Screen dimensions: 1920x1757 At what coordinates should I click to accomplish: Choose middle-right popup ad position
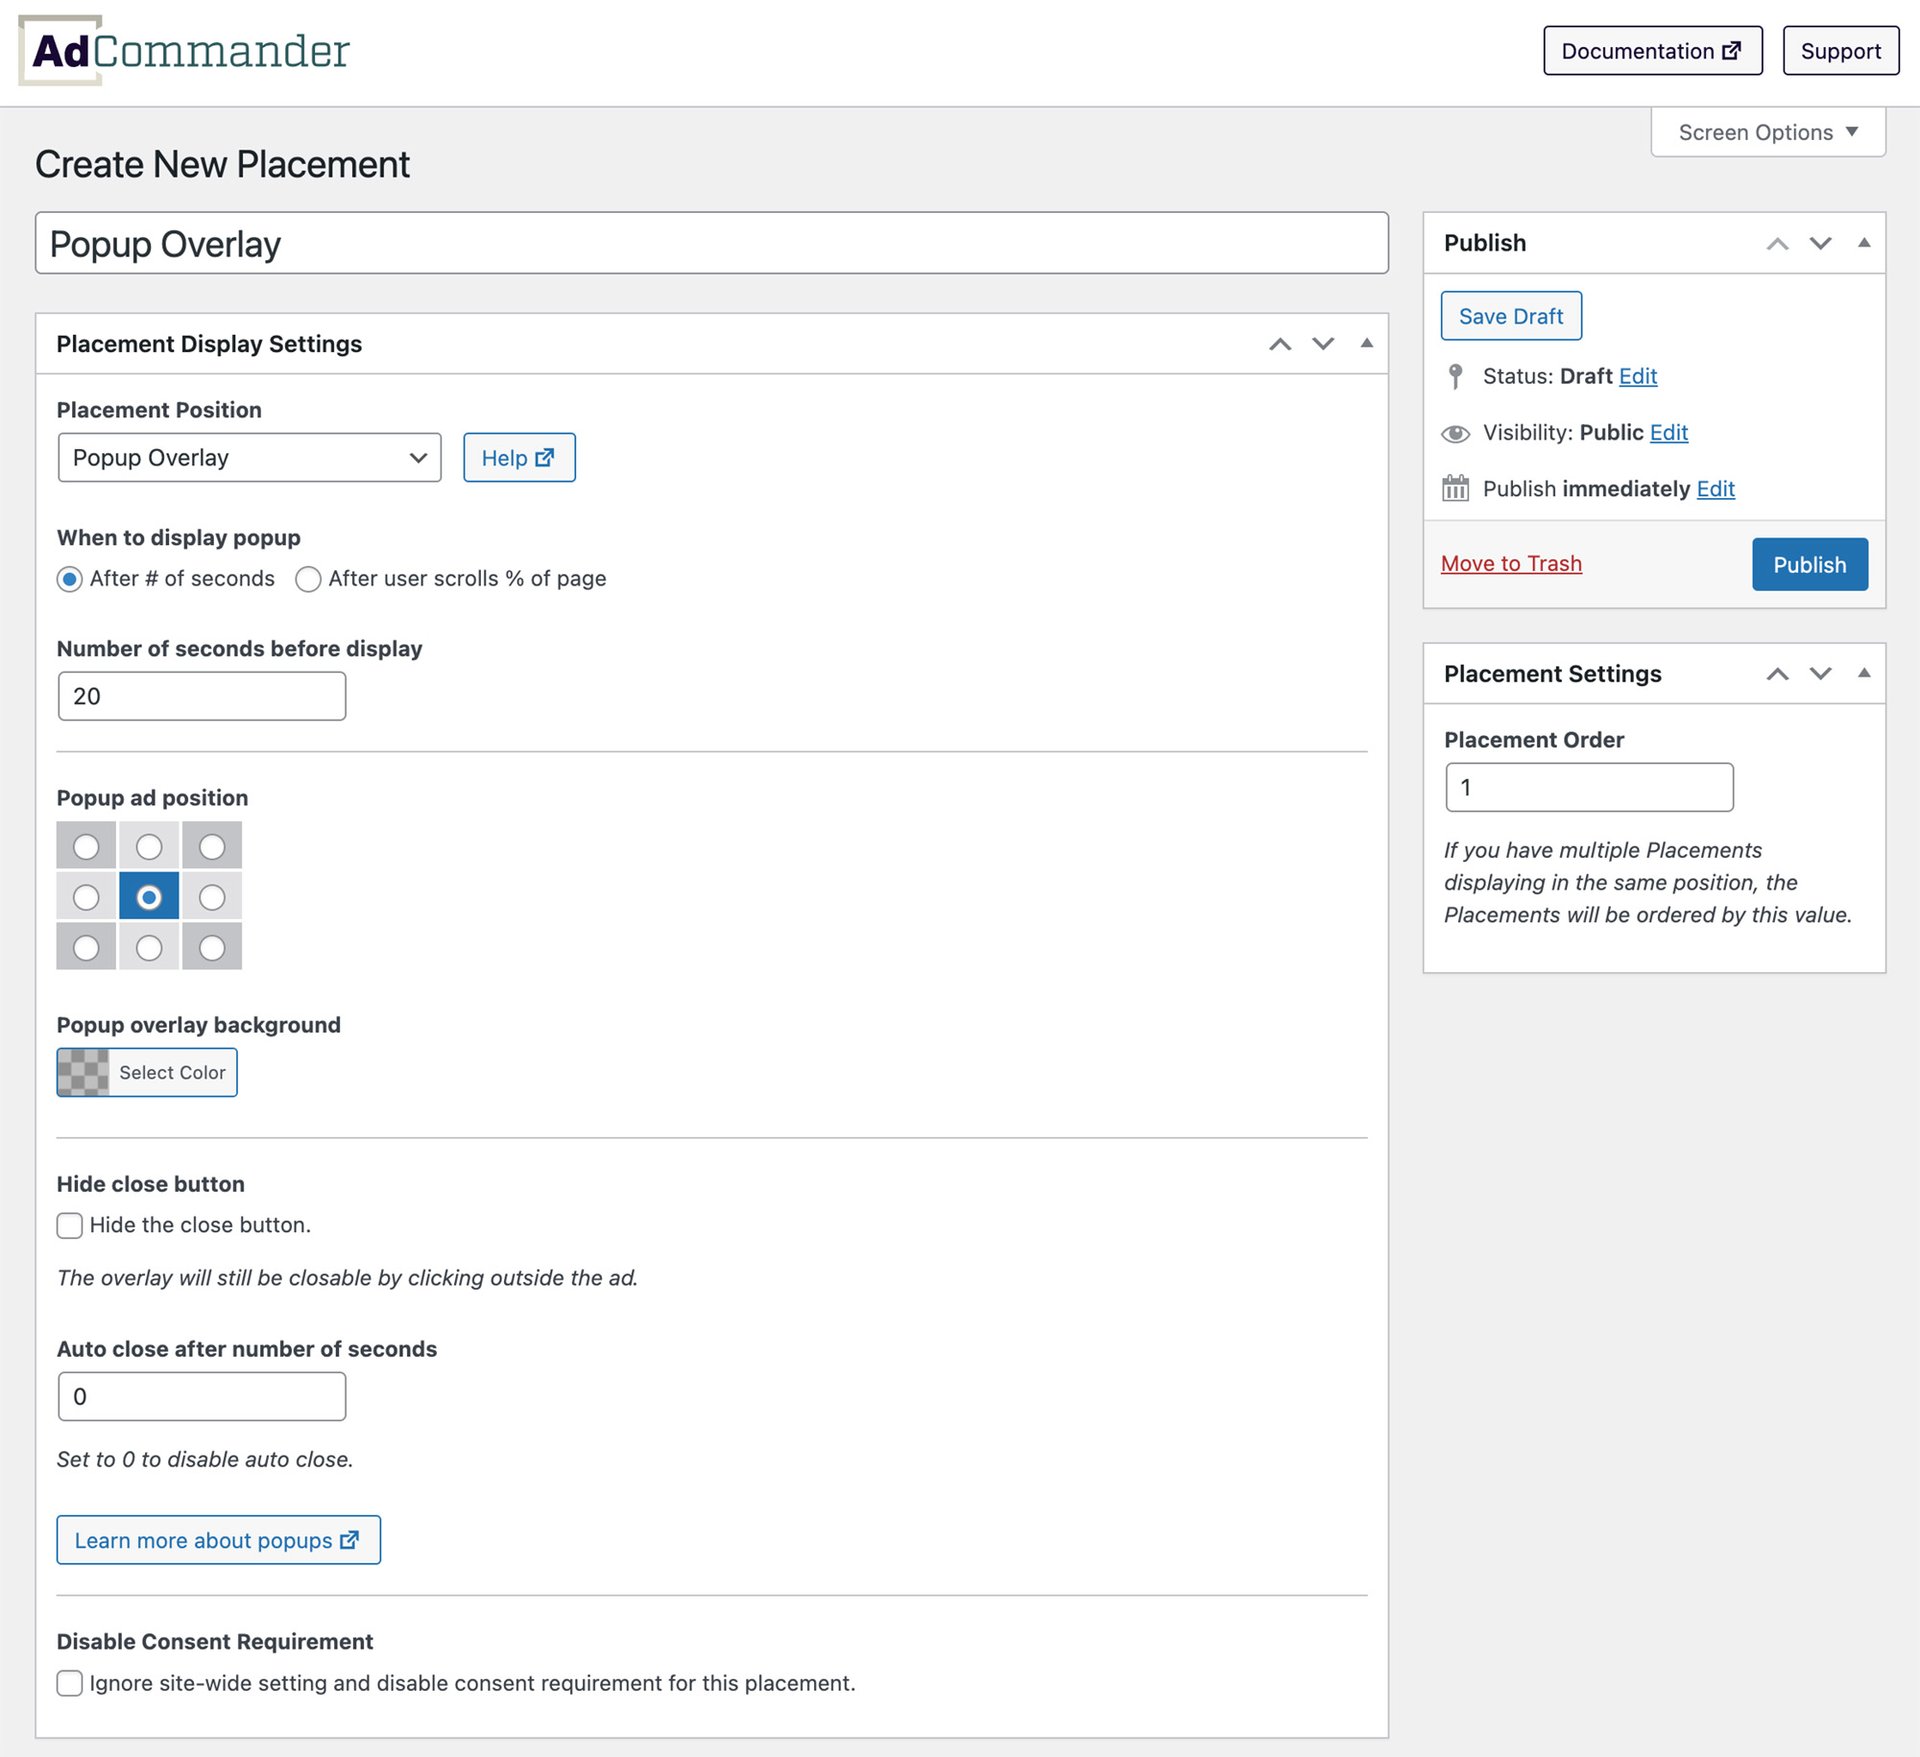pyautogui.click(x=212, y=897)
